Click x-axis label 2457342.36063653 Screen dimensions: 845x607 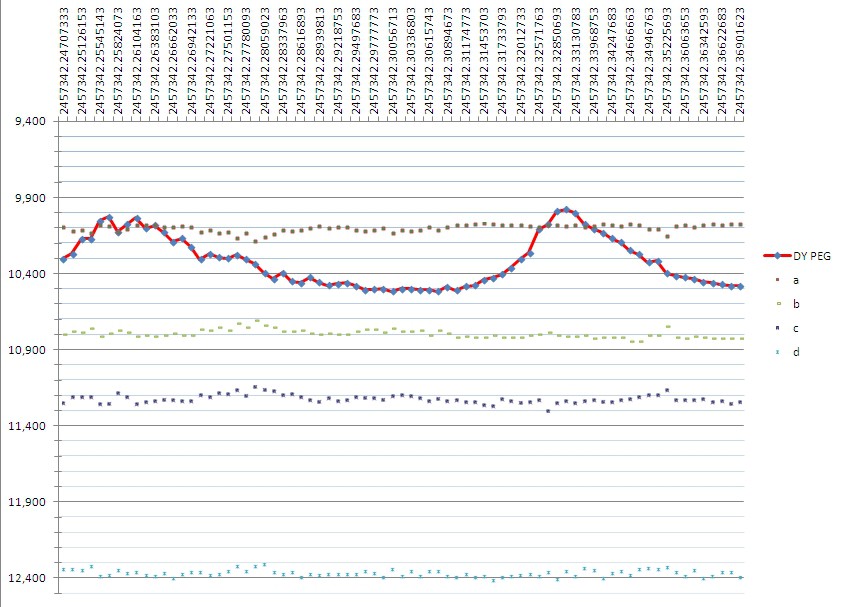click(687, 61)
